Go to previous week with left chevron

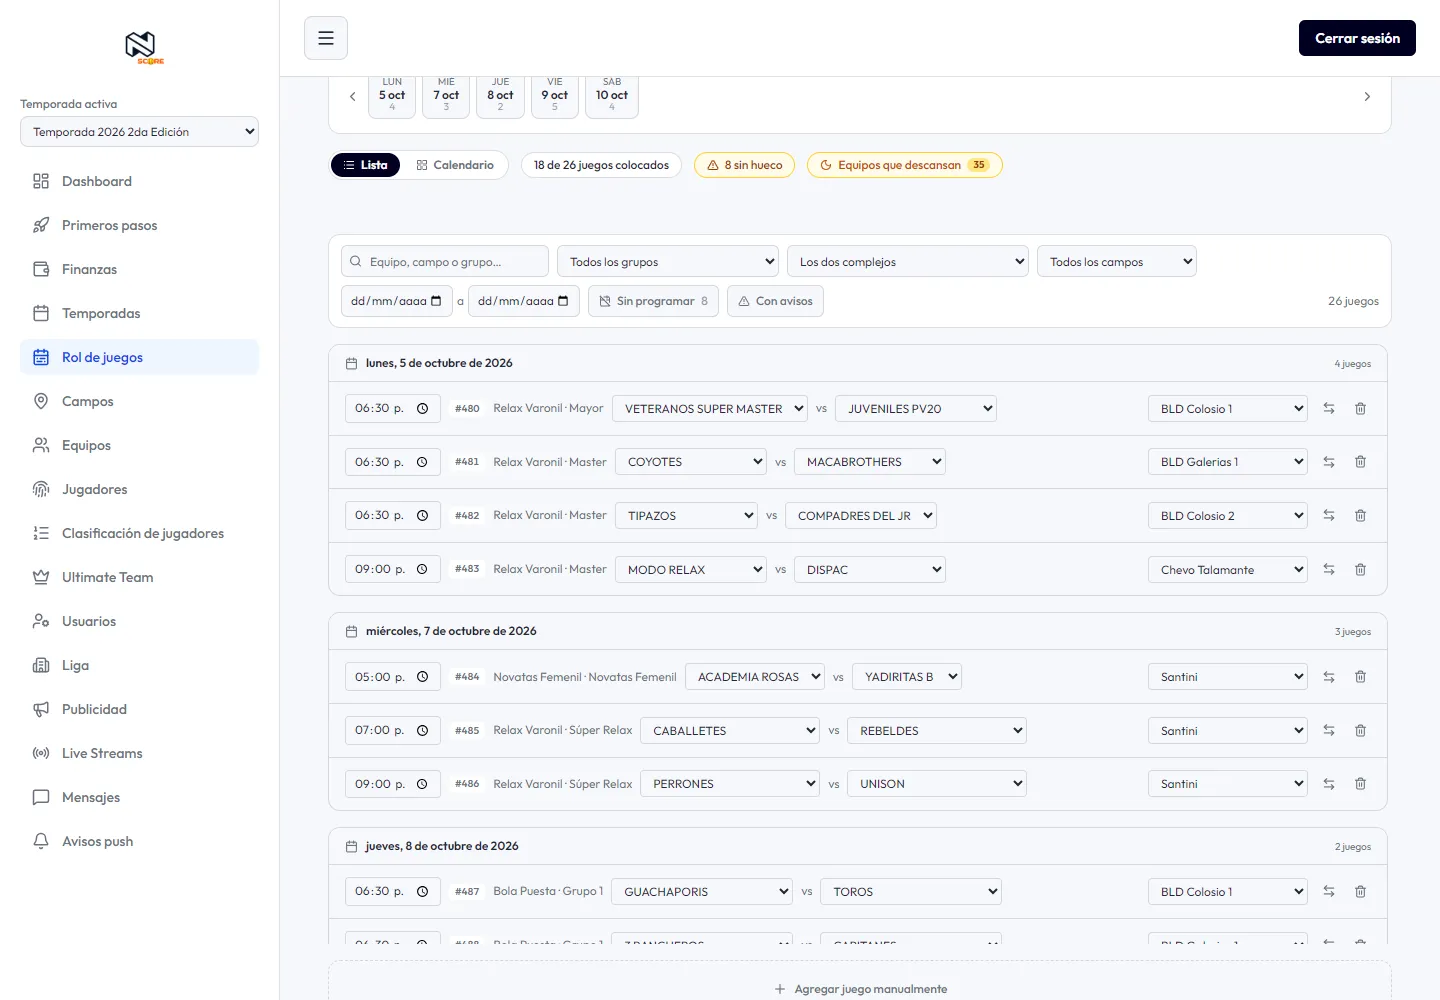point(352,97)
